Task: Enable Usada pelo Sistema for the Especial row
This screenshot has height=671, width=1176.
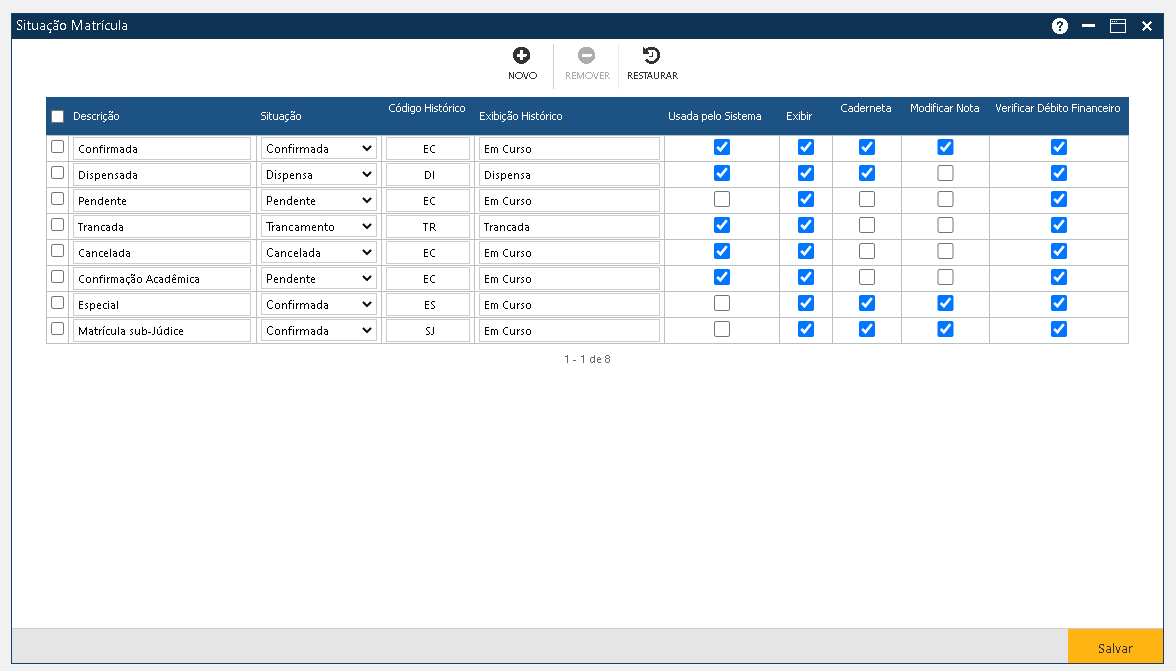Action: [722, 303]
